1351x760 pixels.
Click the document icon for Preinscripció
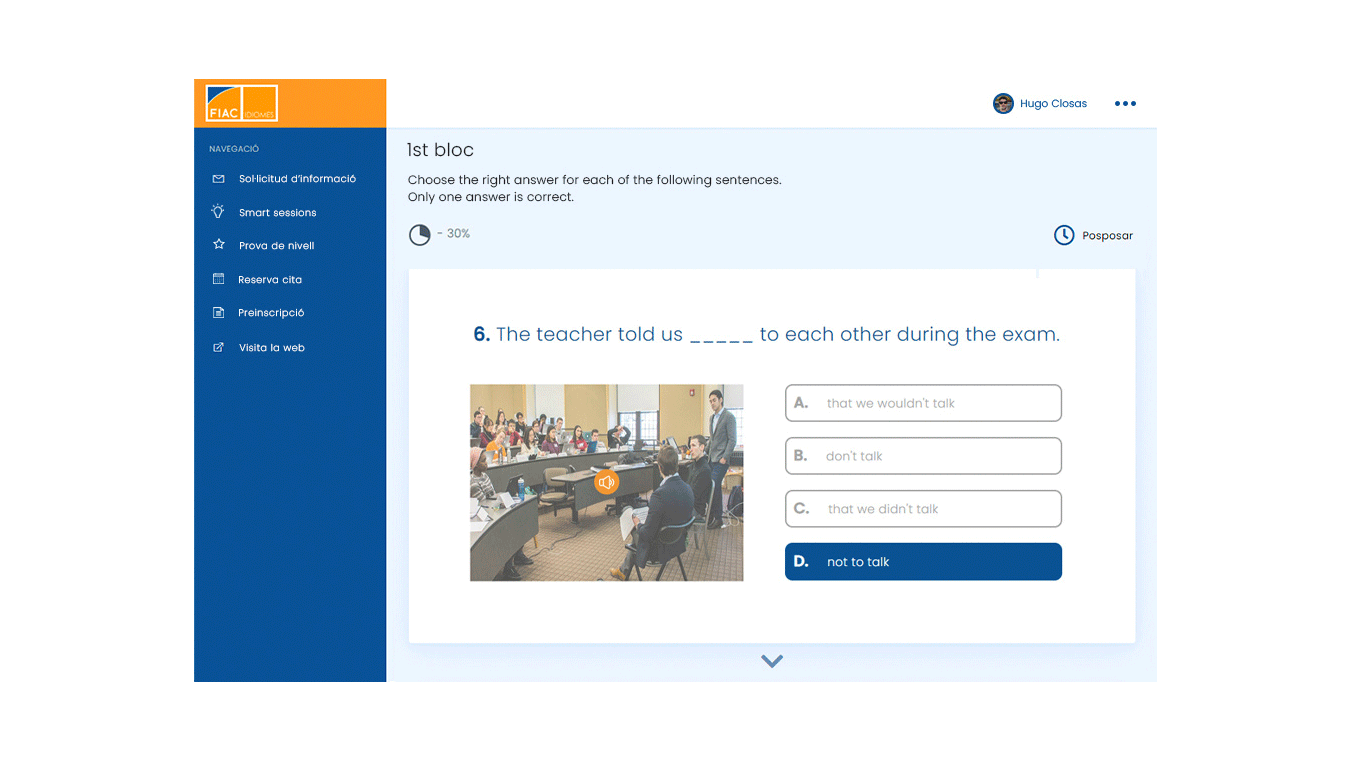click(x=218, y=313)
